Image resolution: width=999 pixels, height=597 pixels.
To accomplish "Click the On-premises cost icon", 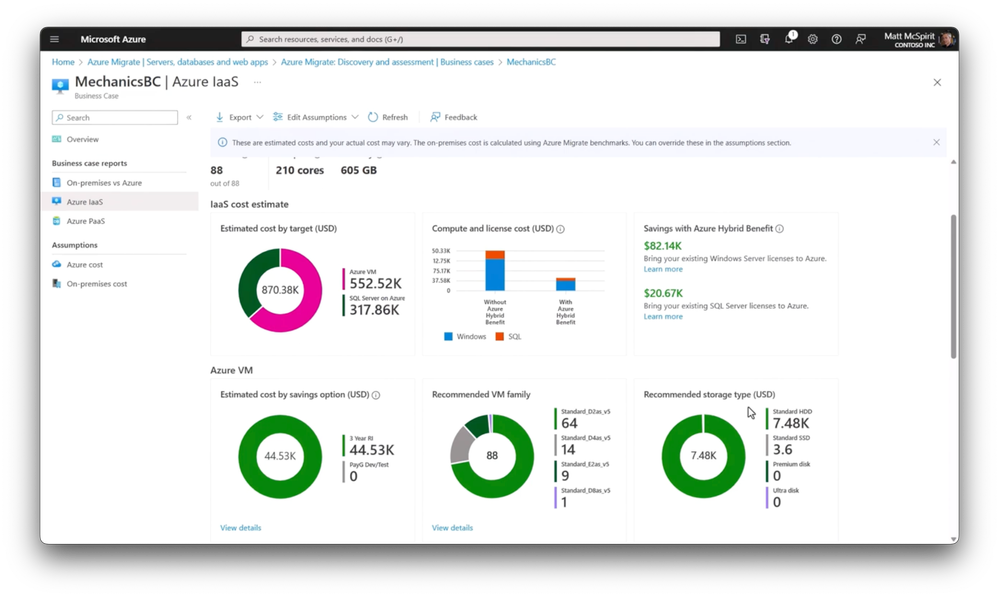I will coord(57,284).
